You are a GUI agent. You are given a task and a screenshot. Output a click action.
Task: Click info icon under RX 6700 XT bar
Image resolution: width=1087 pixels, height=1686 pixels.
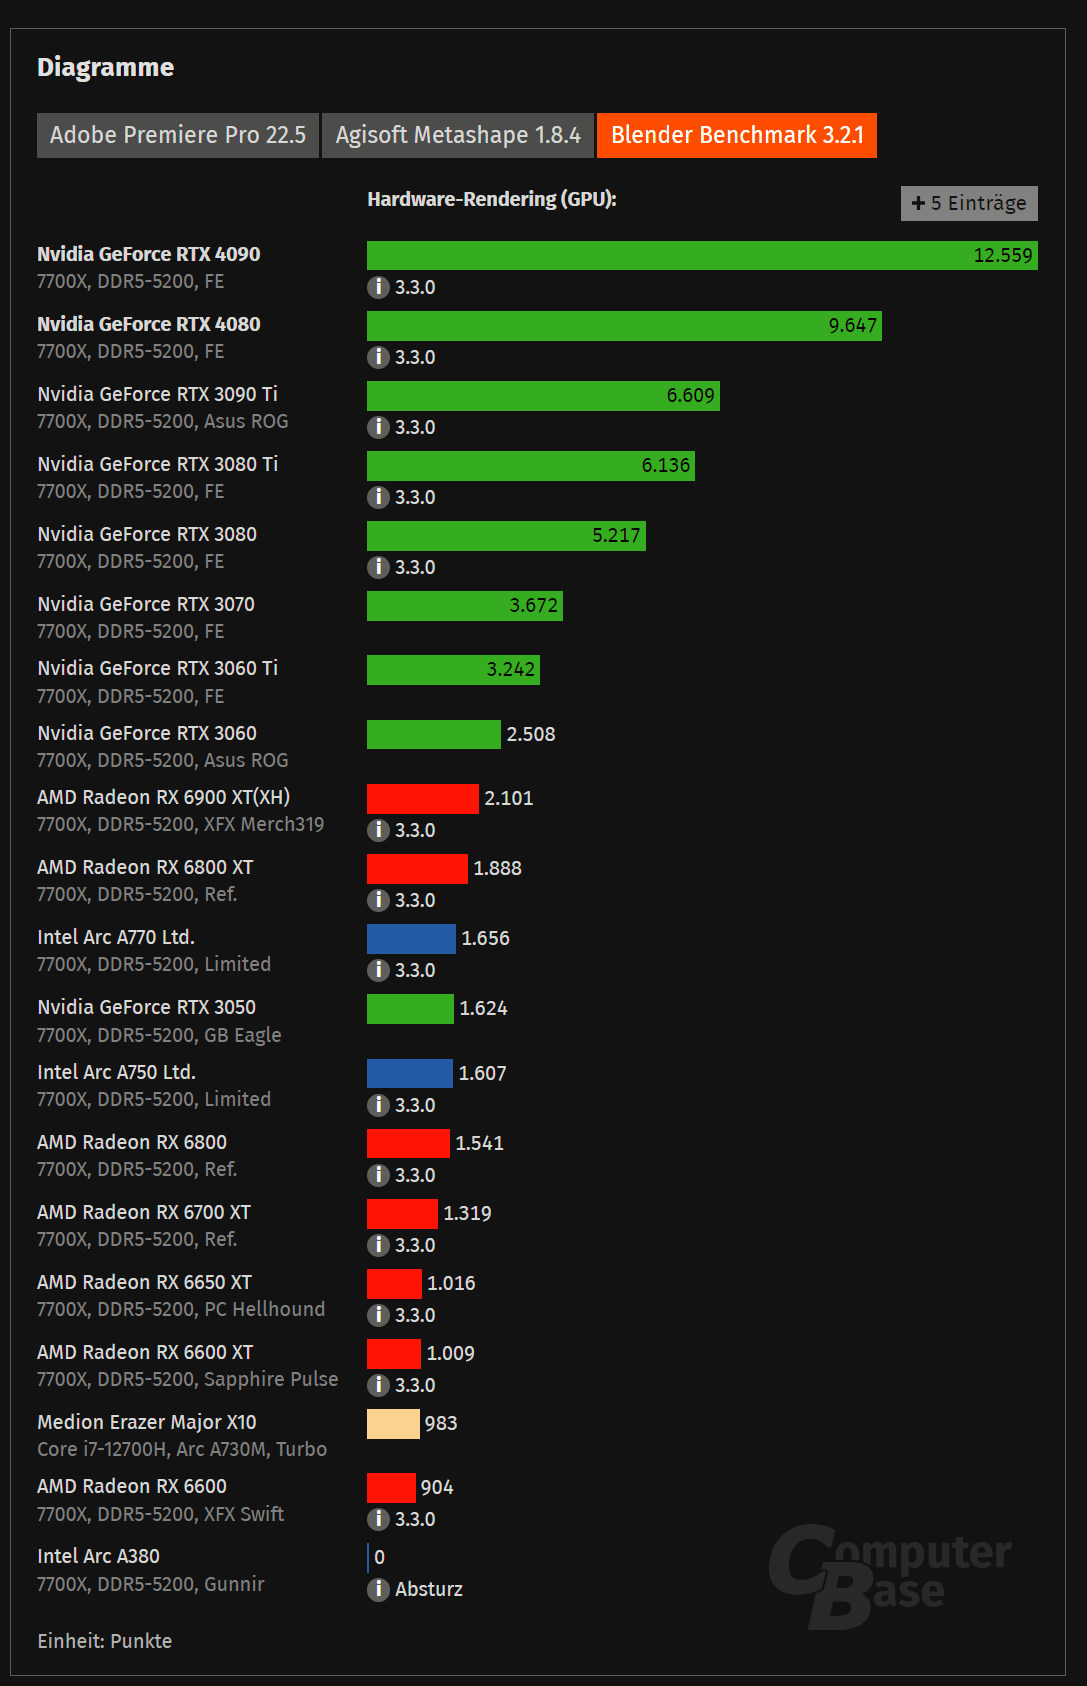point(378,1245)
